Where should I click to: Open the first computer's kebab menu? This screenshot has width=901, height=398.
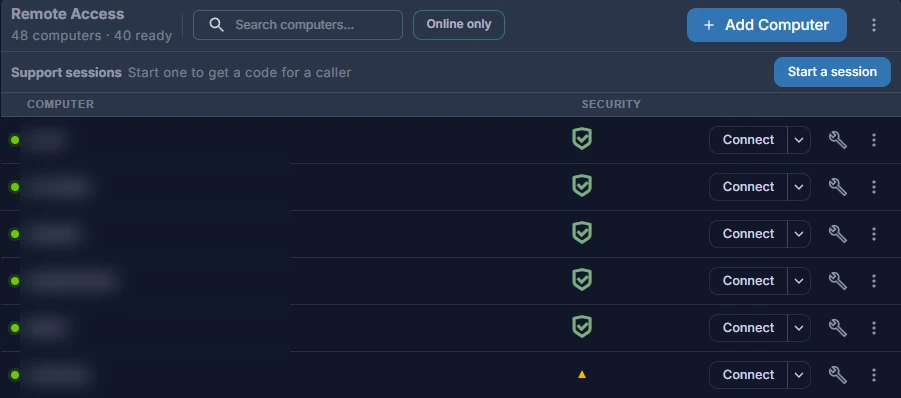[873, 140]
